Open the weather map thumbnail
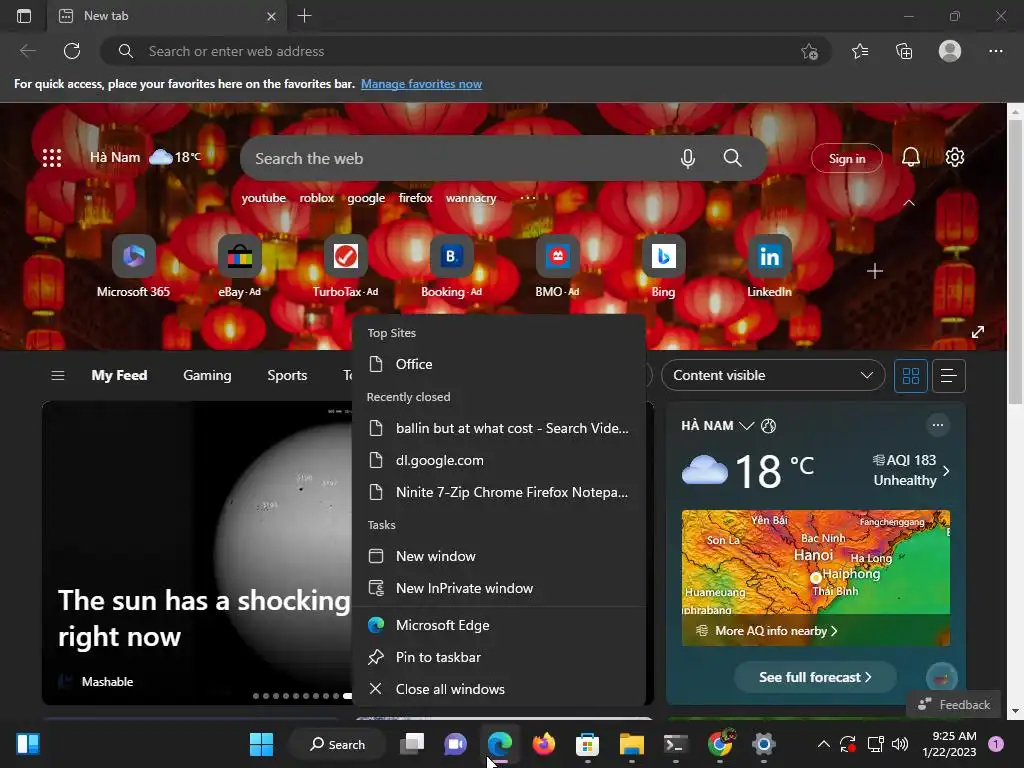This screenshot has width=1024, height=768. tap(816, 578)
